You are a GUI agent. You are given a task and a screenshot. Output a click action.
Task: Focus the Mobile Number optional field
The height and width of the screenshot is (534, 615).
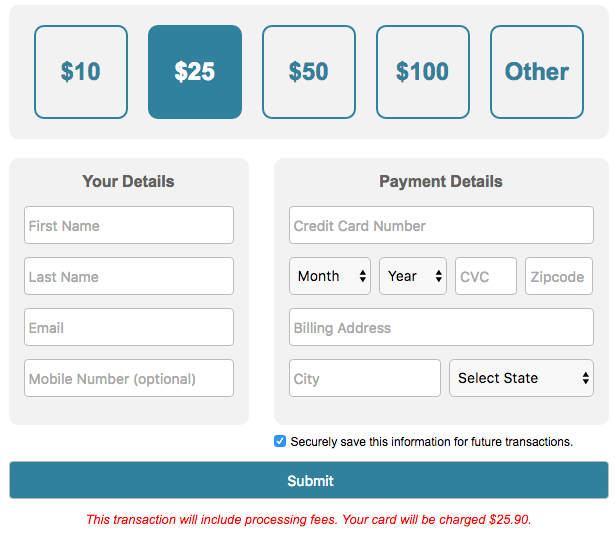click(x=129, y=378)
